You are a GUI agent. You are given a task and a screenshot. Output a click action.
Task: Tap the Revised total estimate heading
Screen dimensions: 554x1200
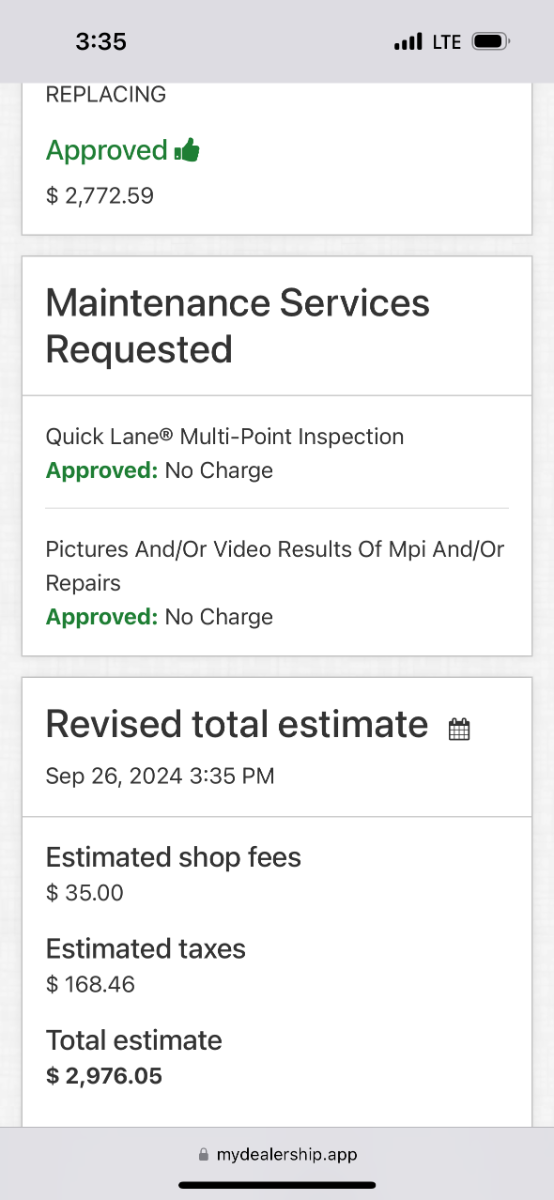tap(237, 724)
